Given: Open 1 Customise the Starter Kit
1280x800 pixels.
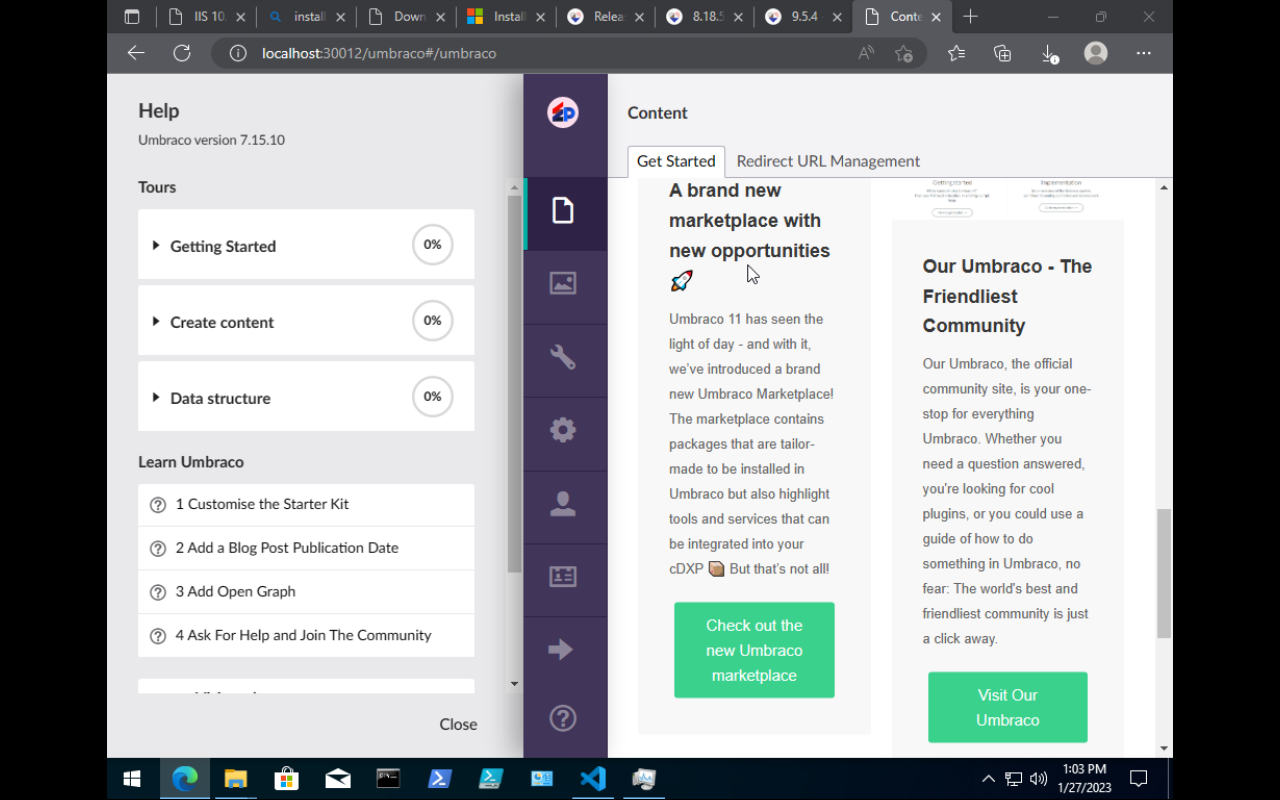Looking at the screenshot, I should (x=306, y=504).
